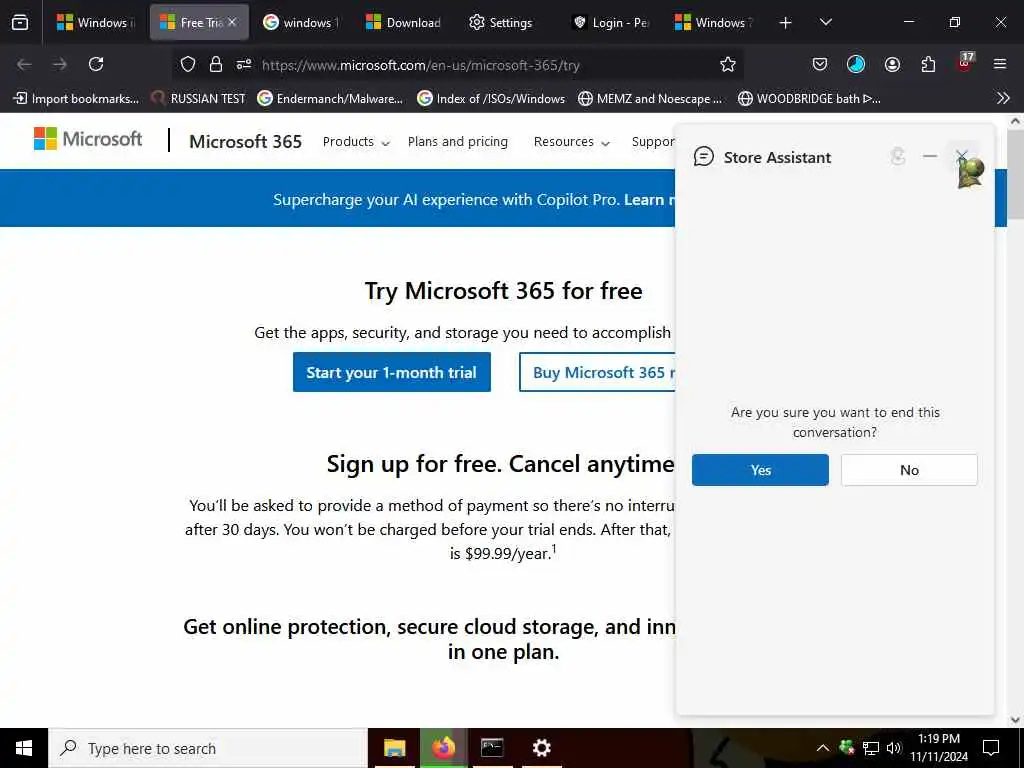The height and width of the screenshot is (768, 1024).
Task: Open the Pocket save icon
Action: click(x=820, y=64)
